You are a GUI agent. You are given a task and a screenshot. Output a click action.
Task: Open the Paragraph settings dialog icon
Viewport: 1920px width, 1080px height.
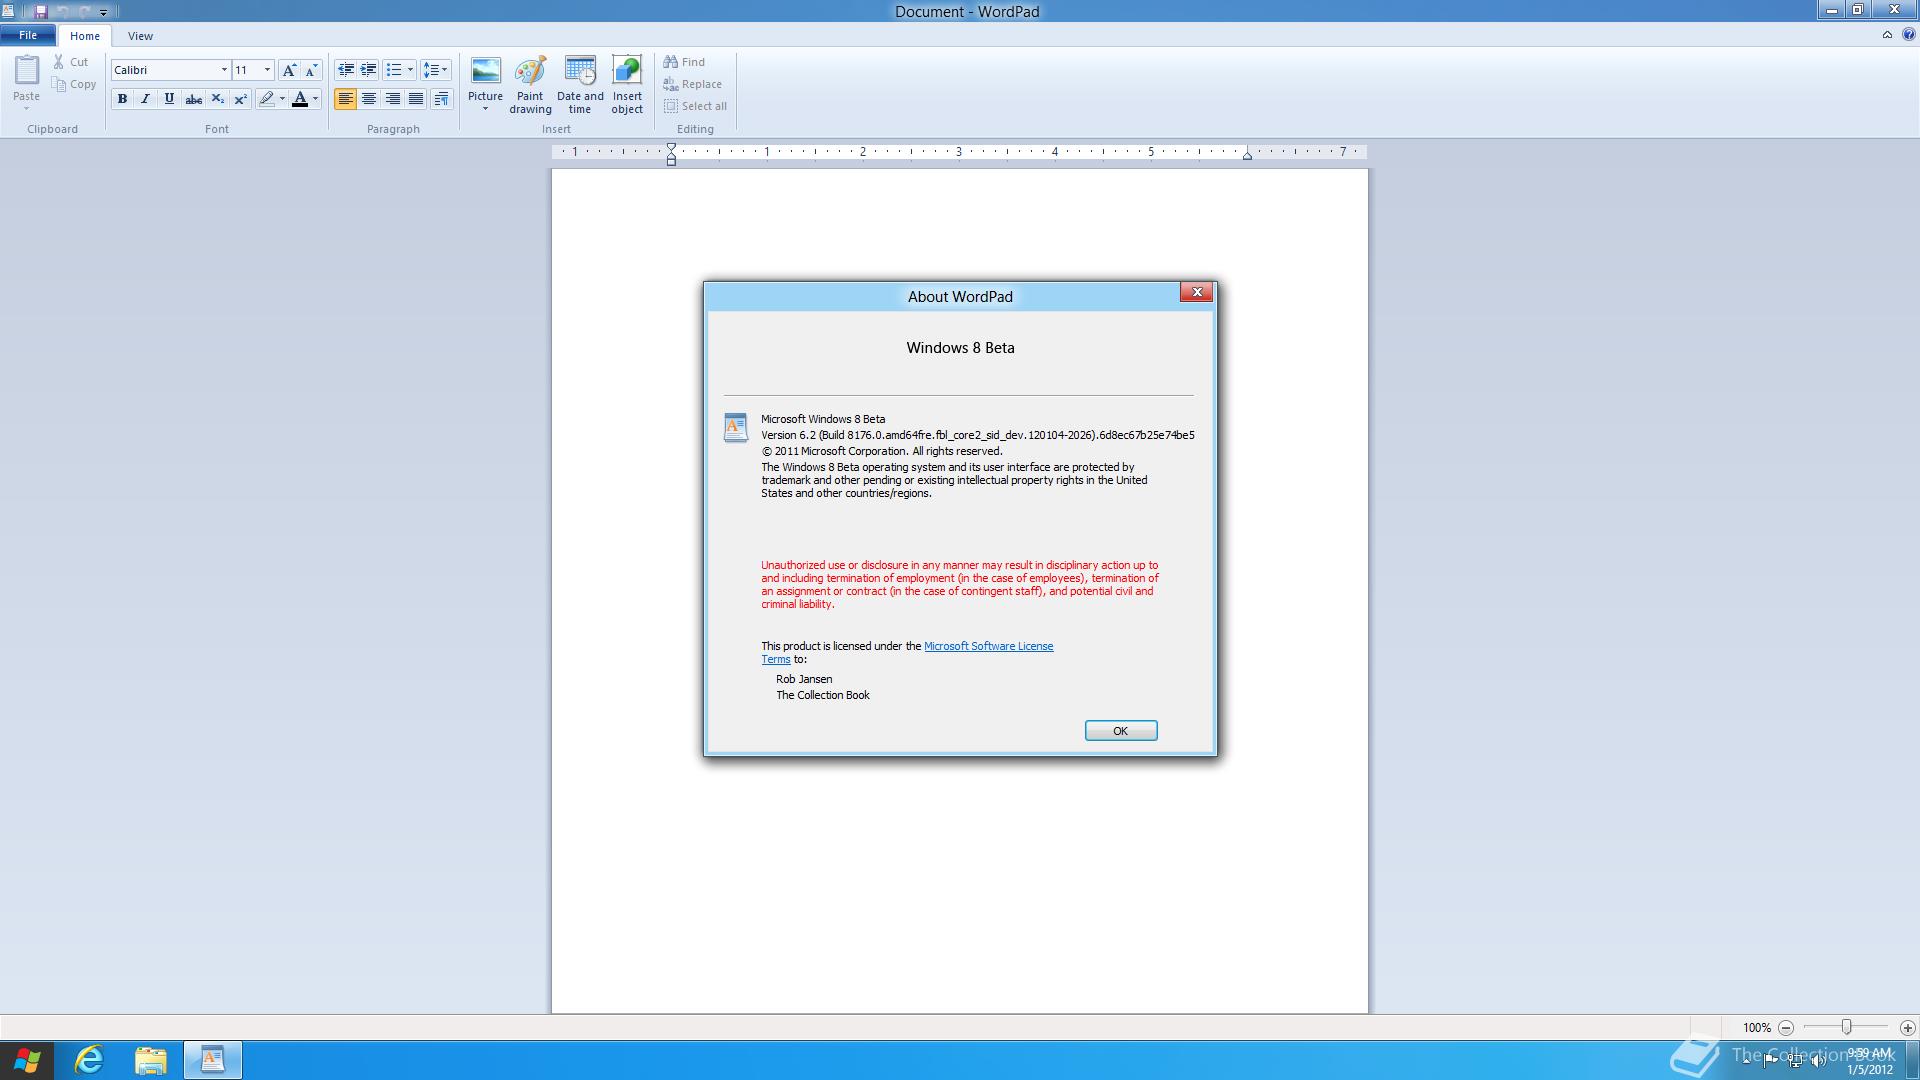click(441, 99)
